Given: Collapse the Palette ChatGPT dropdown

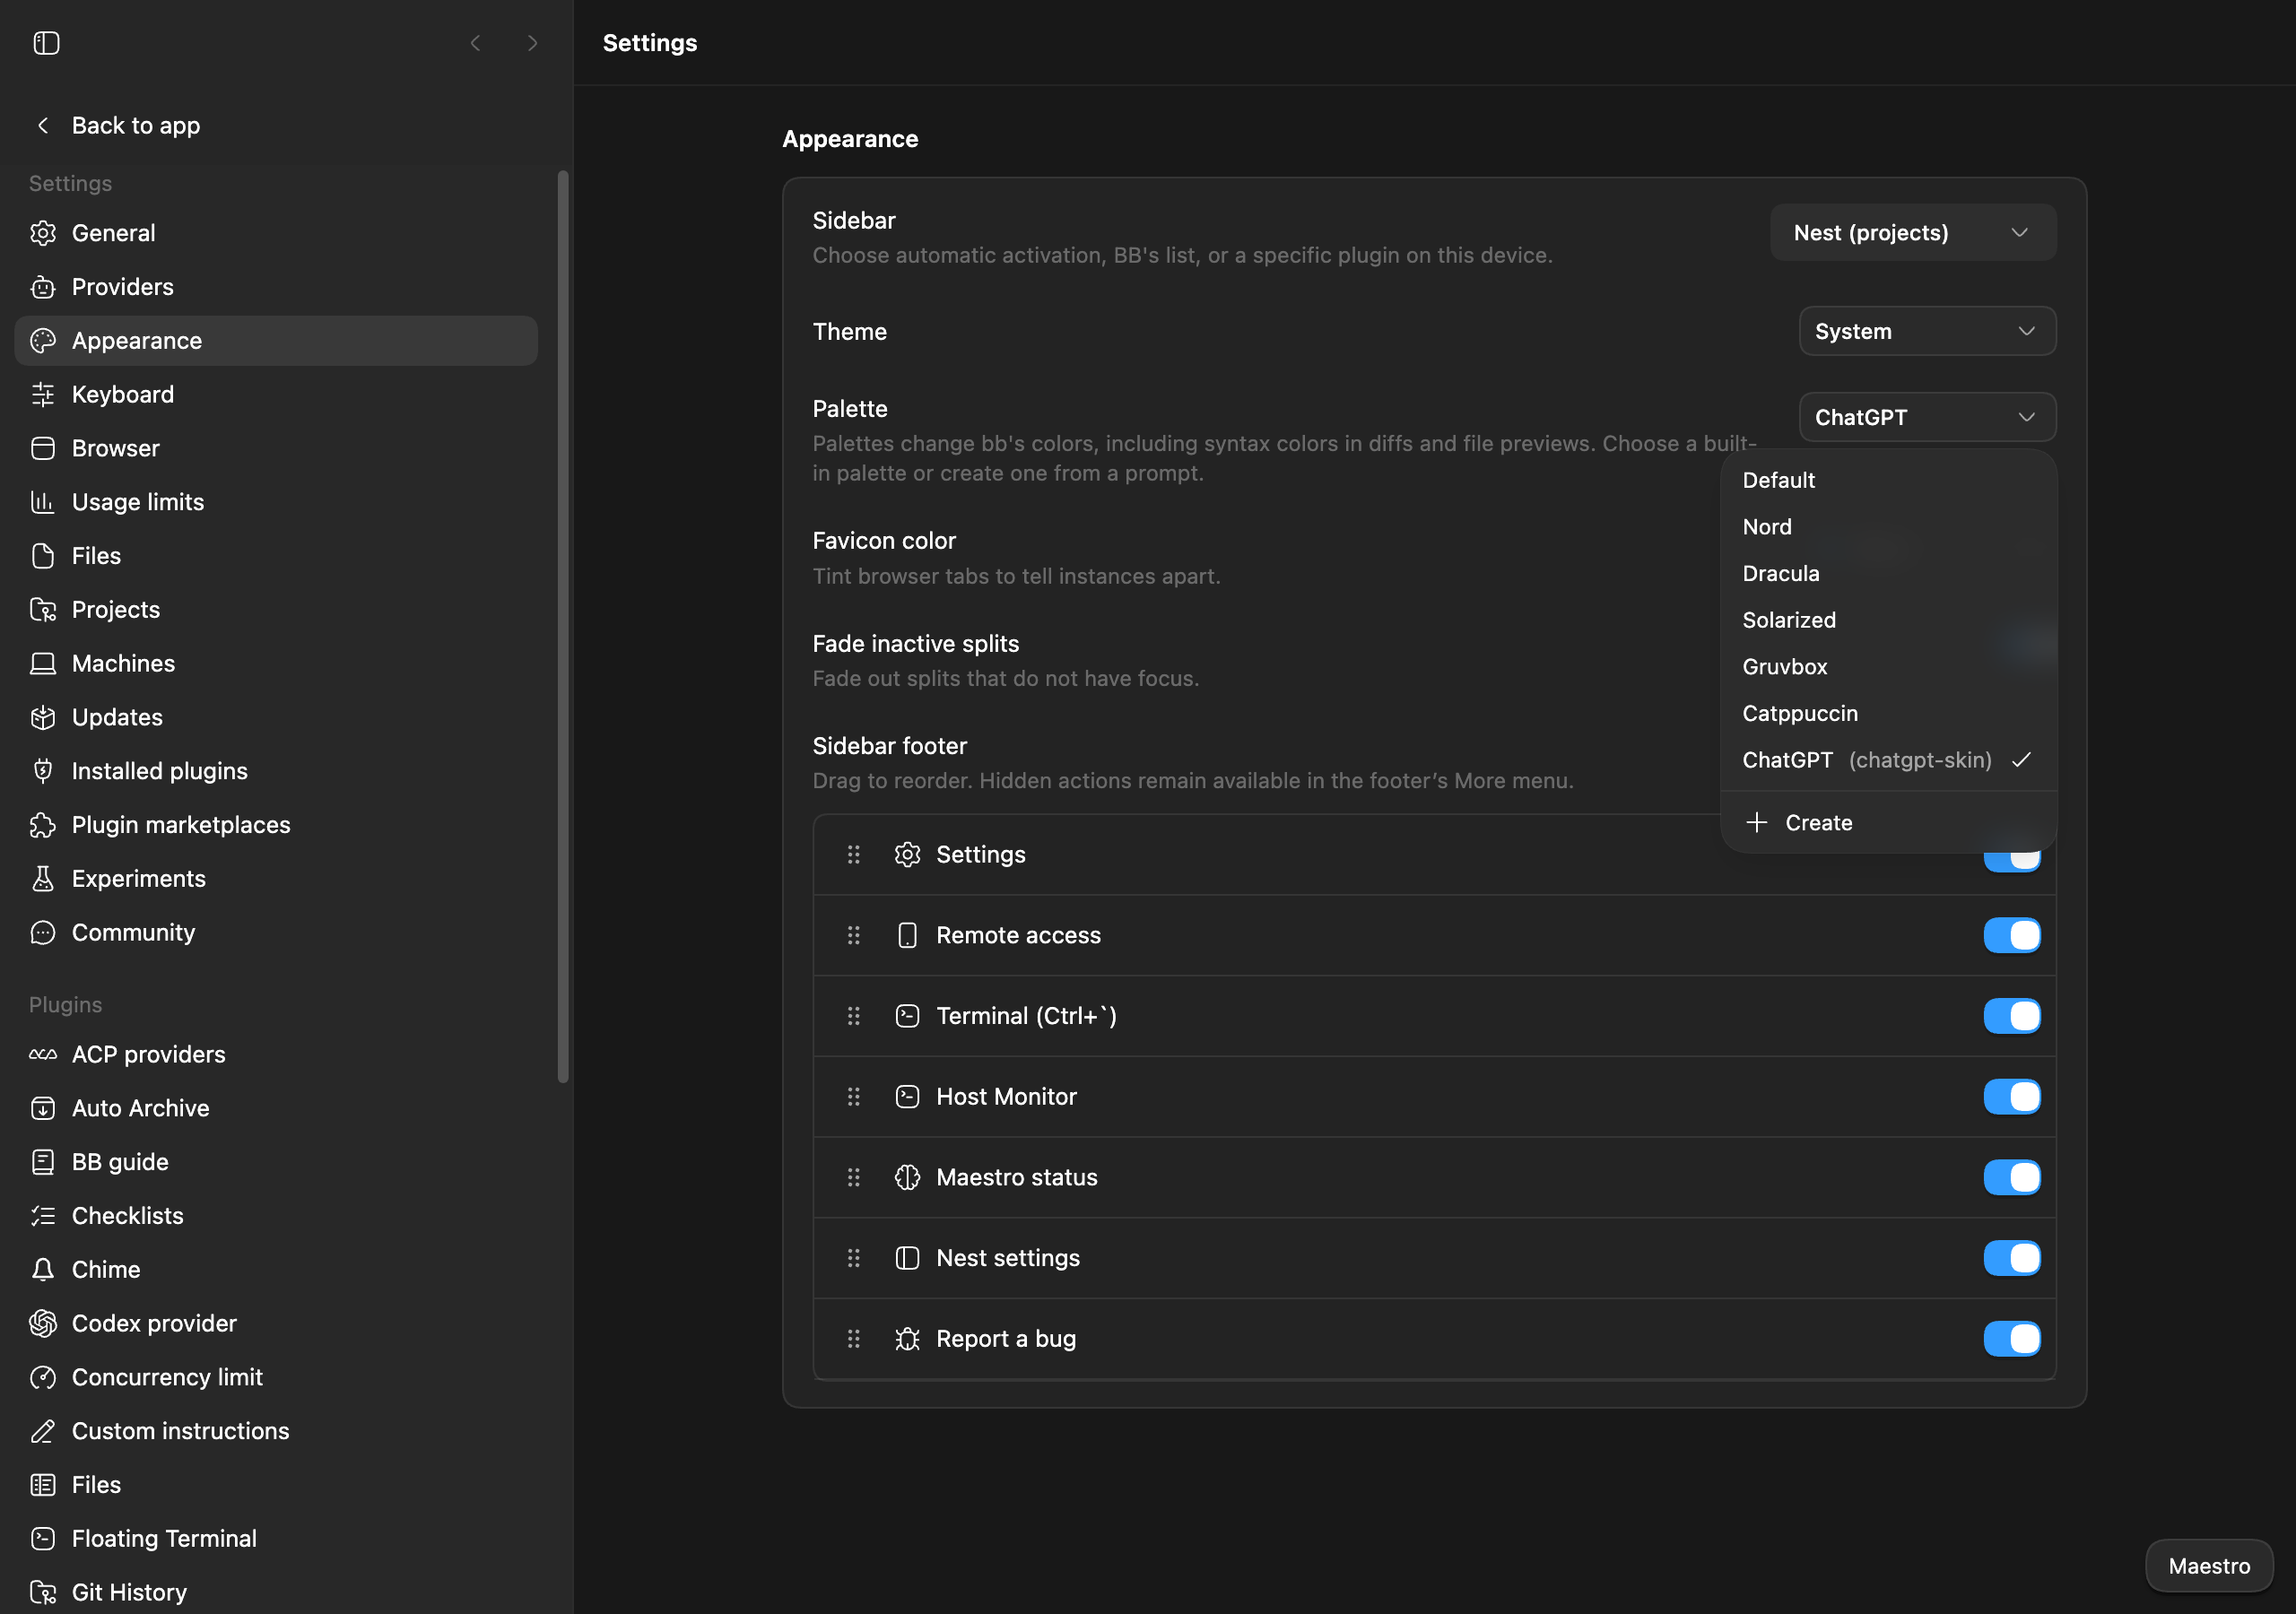Looking at the screenshot, I should coord(1927,417).
